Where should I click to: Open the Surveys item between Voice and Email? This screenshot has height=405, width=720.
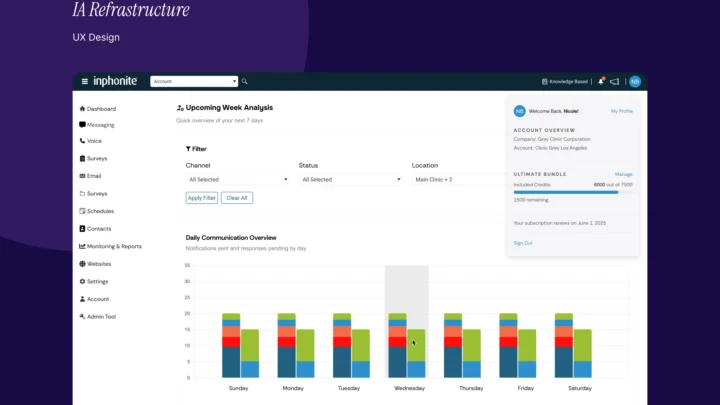click(x=93, y=158)
